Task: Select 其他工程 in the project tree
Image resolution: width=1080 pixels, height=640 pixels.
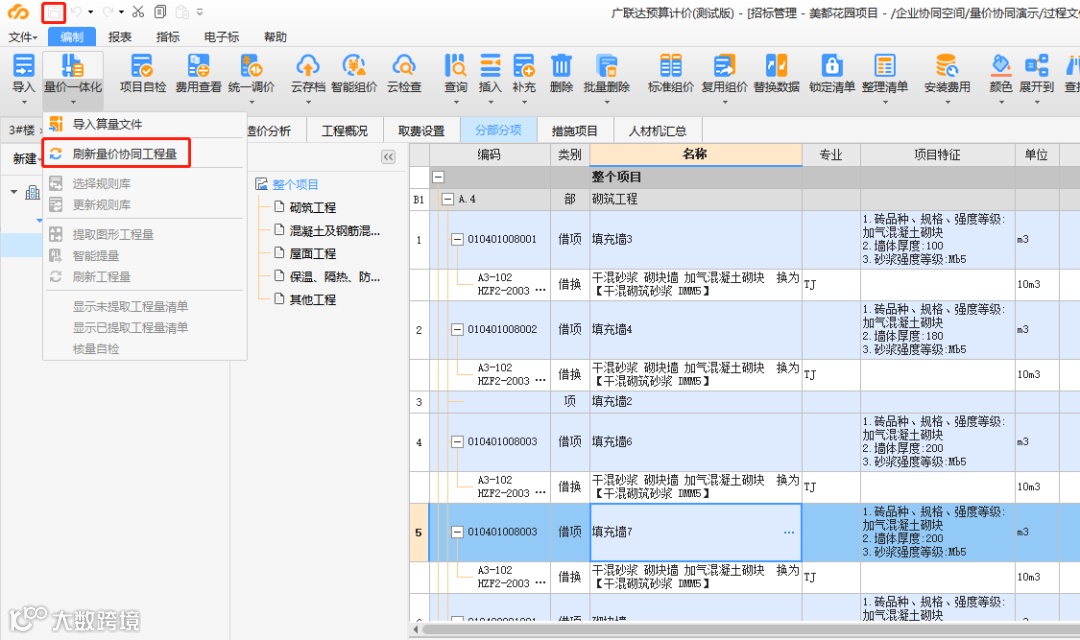Action: click(x=313, y=300)
